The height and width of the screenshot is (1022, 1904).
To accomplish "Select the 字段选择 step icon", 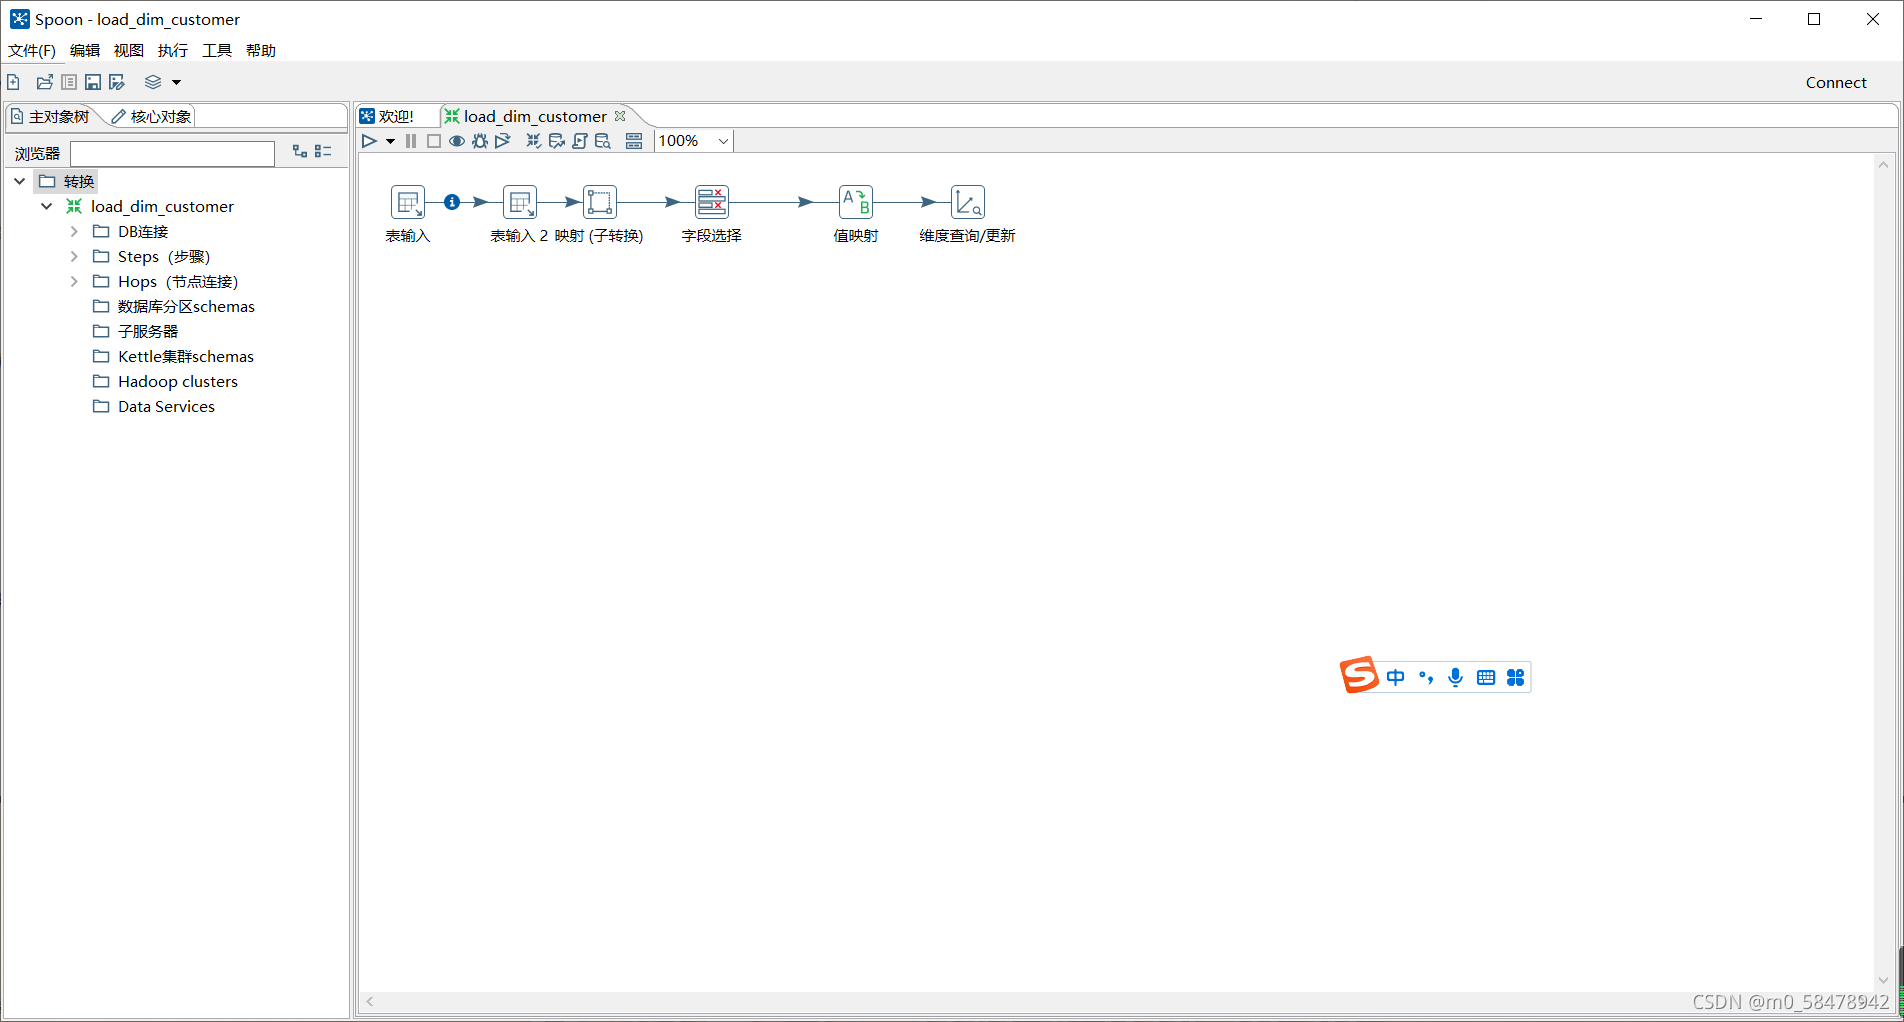I will pos(712,202).
